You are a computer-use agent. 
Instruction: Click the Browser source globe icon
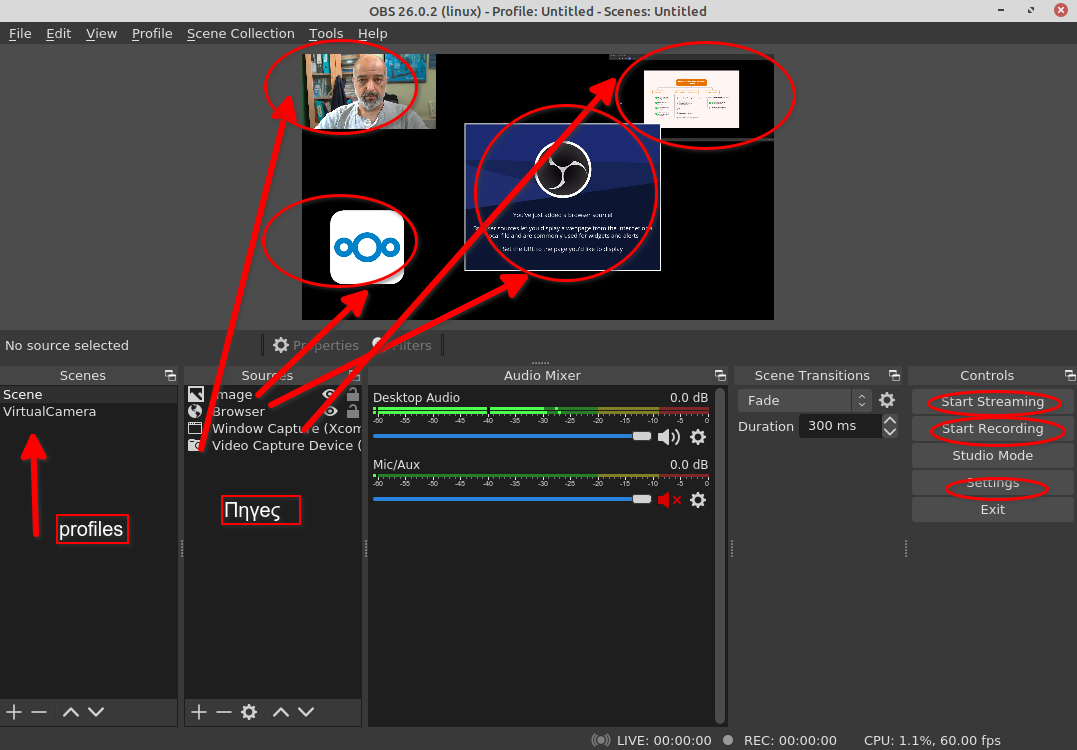point(196,411)
